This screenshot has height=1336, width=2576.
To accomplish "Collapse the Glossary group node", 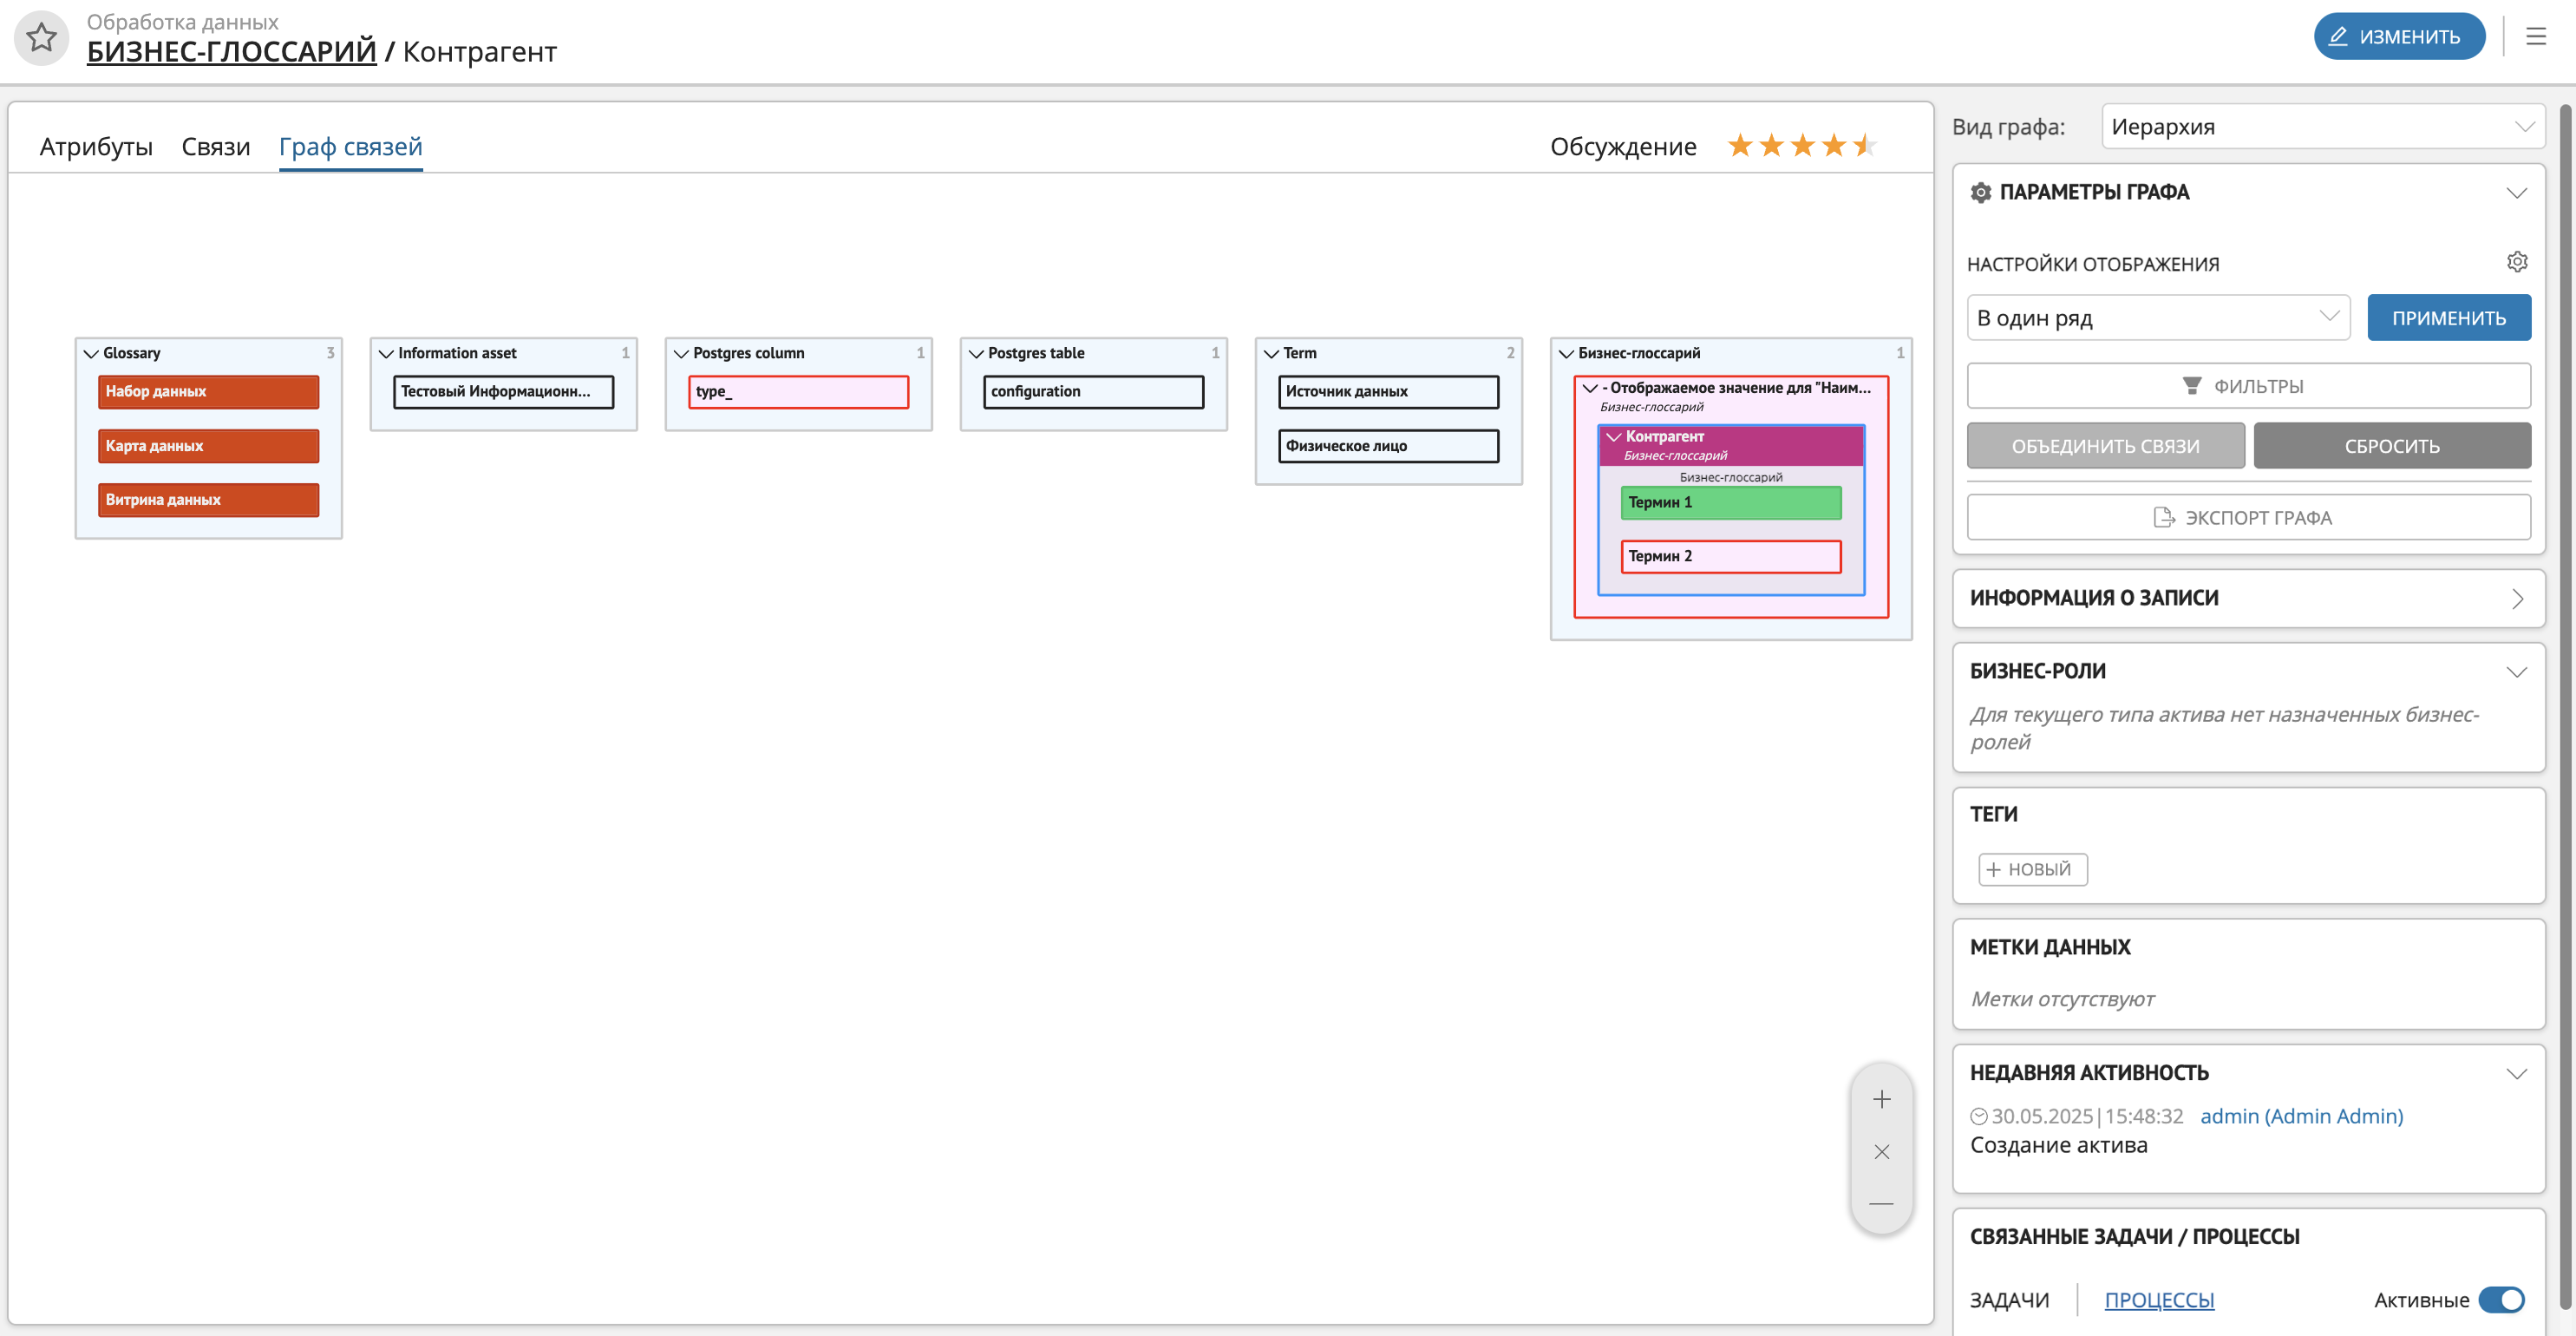I will pos(91,353).
